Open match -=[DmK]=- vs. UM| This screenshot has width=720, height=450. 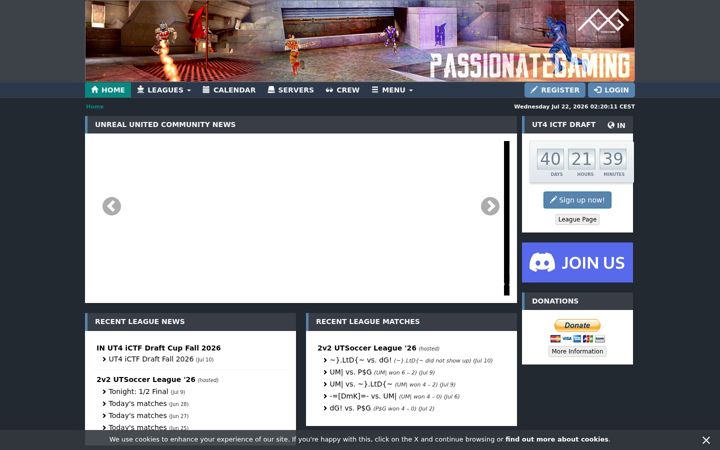click(x=363, y=396)
